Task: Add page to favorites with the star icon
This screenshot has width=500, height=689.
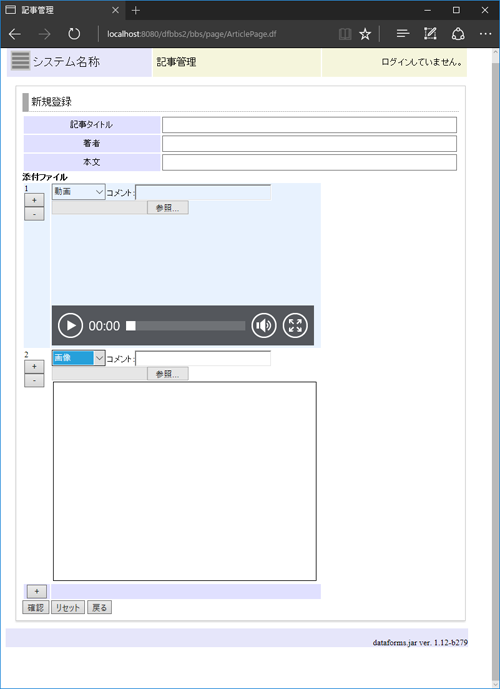Action: (x=365, y=34)
